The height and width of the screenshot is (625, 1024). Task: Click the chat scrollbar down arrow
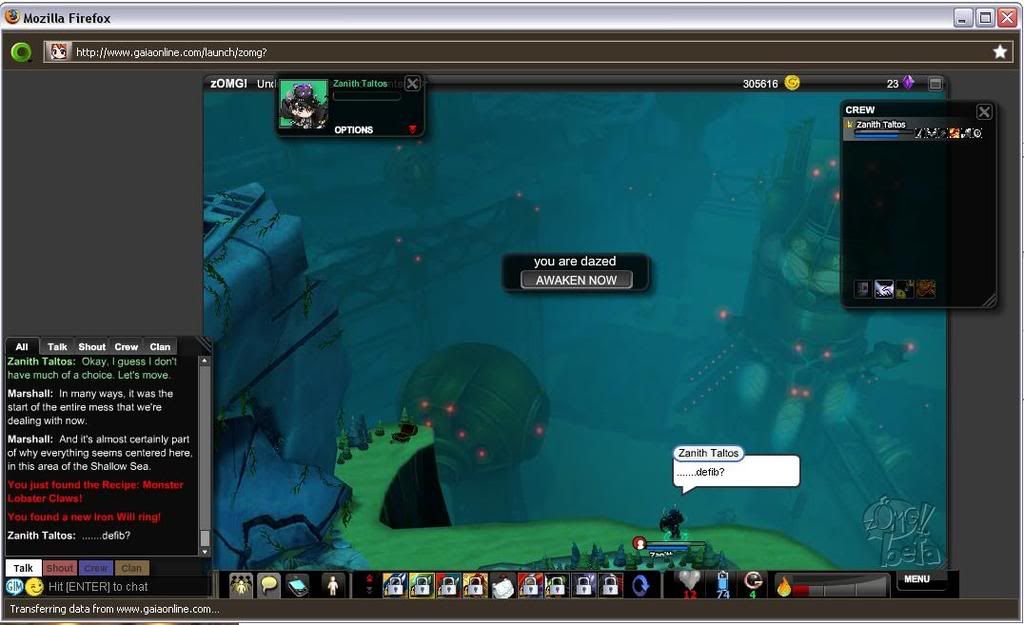pyautogui.click(x=204, y=551)
